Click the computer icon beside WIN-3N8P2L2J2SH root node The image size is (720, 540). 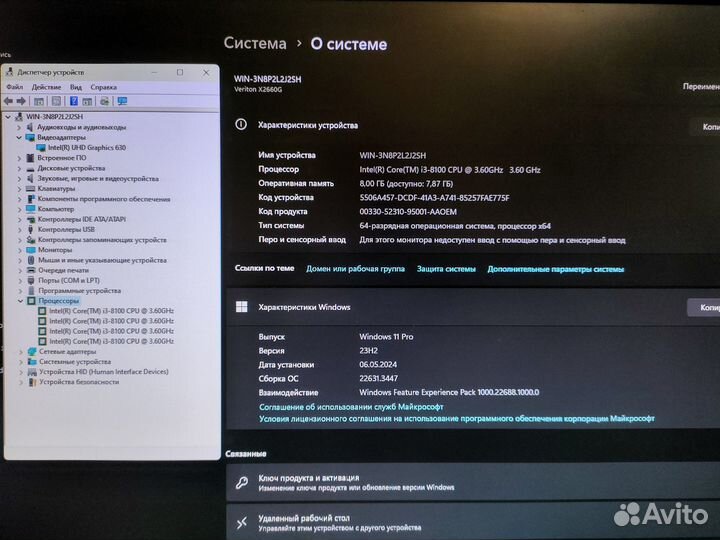coord(19,117)
